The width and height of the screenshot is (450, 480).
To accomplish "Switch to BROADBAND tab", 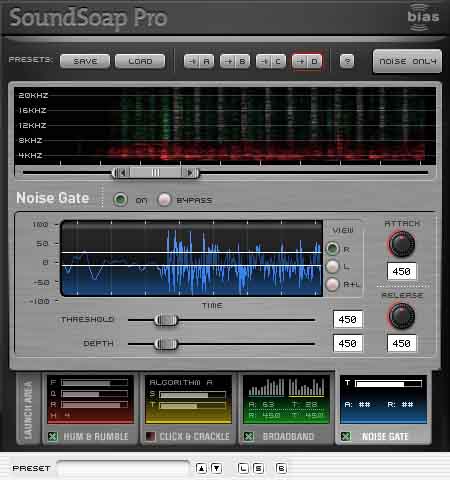I will coord(288,436).
